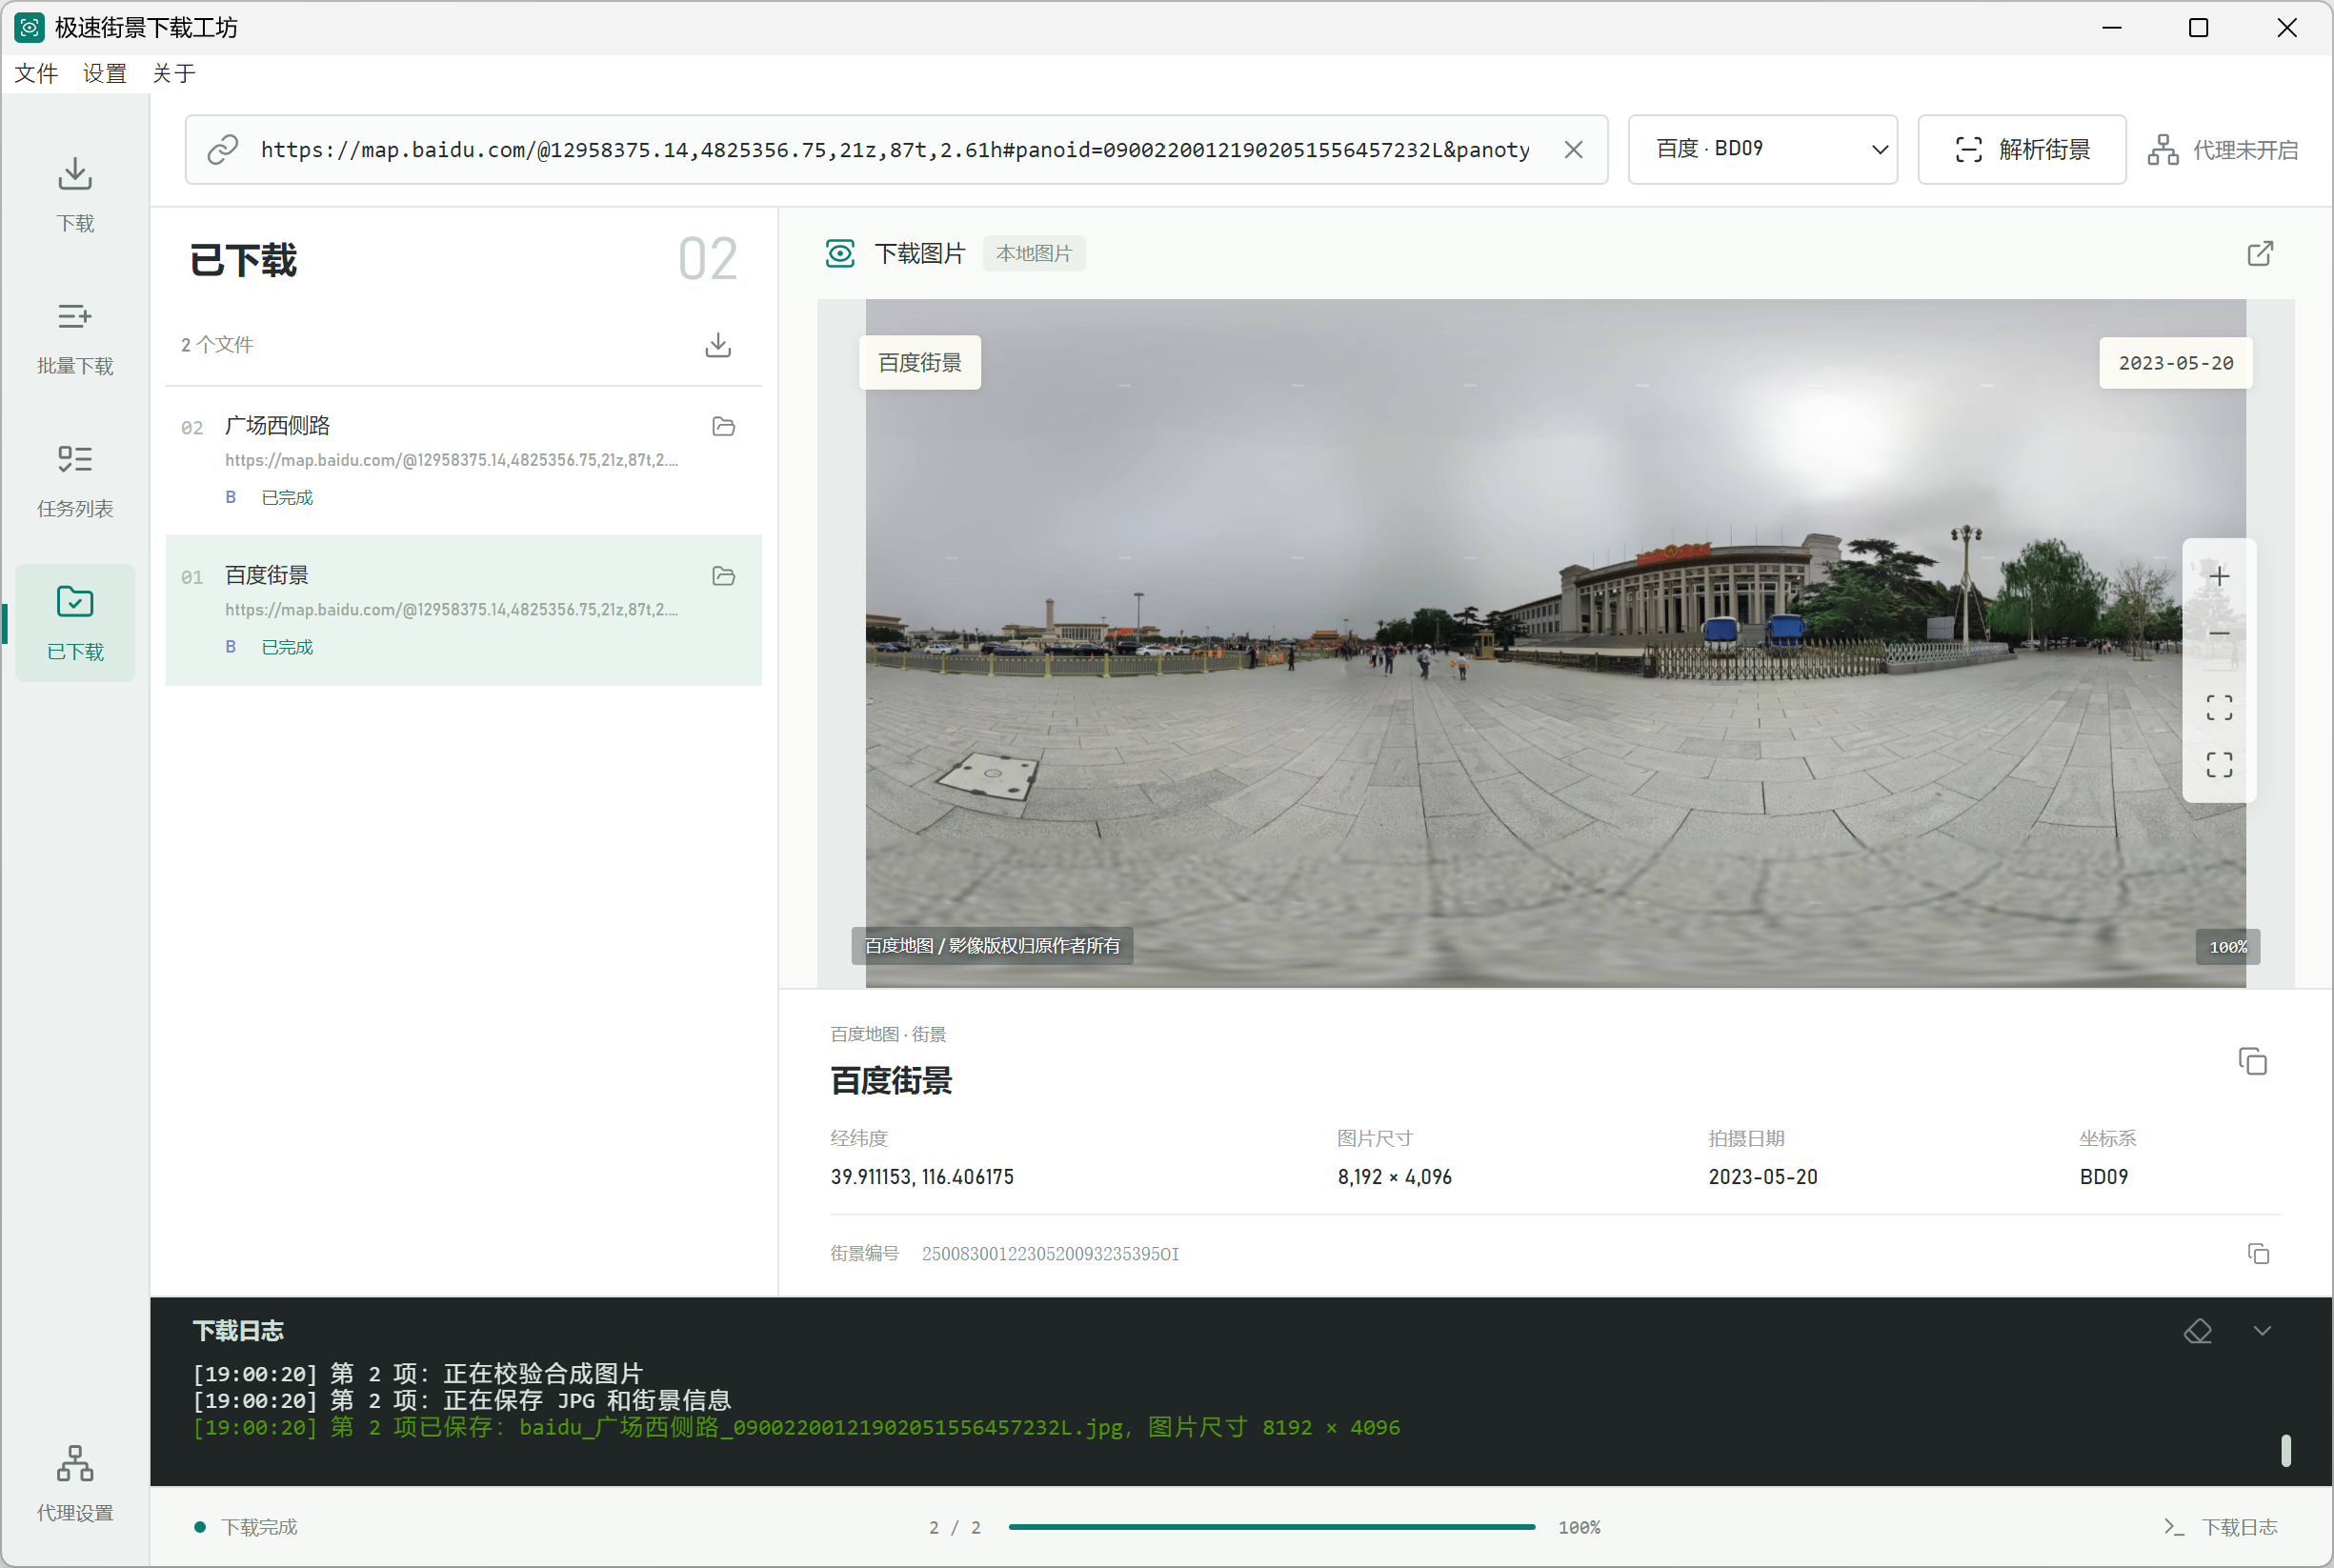Screen dimensions: 2334x1568
Task: Clear the URL field with the X icon
Action: [1573, 150]
